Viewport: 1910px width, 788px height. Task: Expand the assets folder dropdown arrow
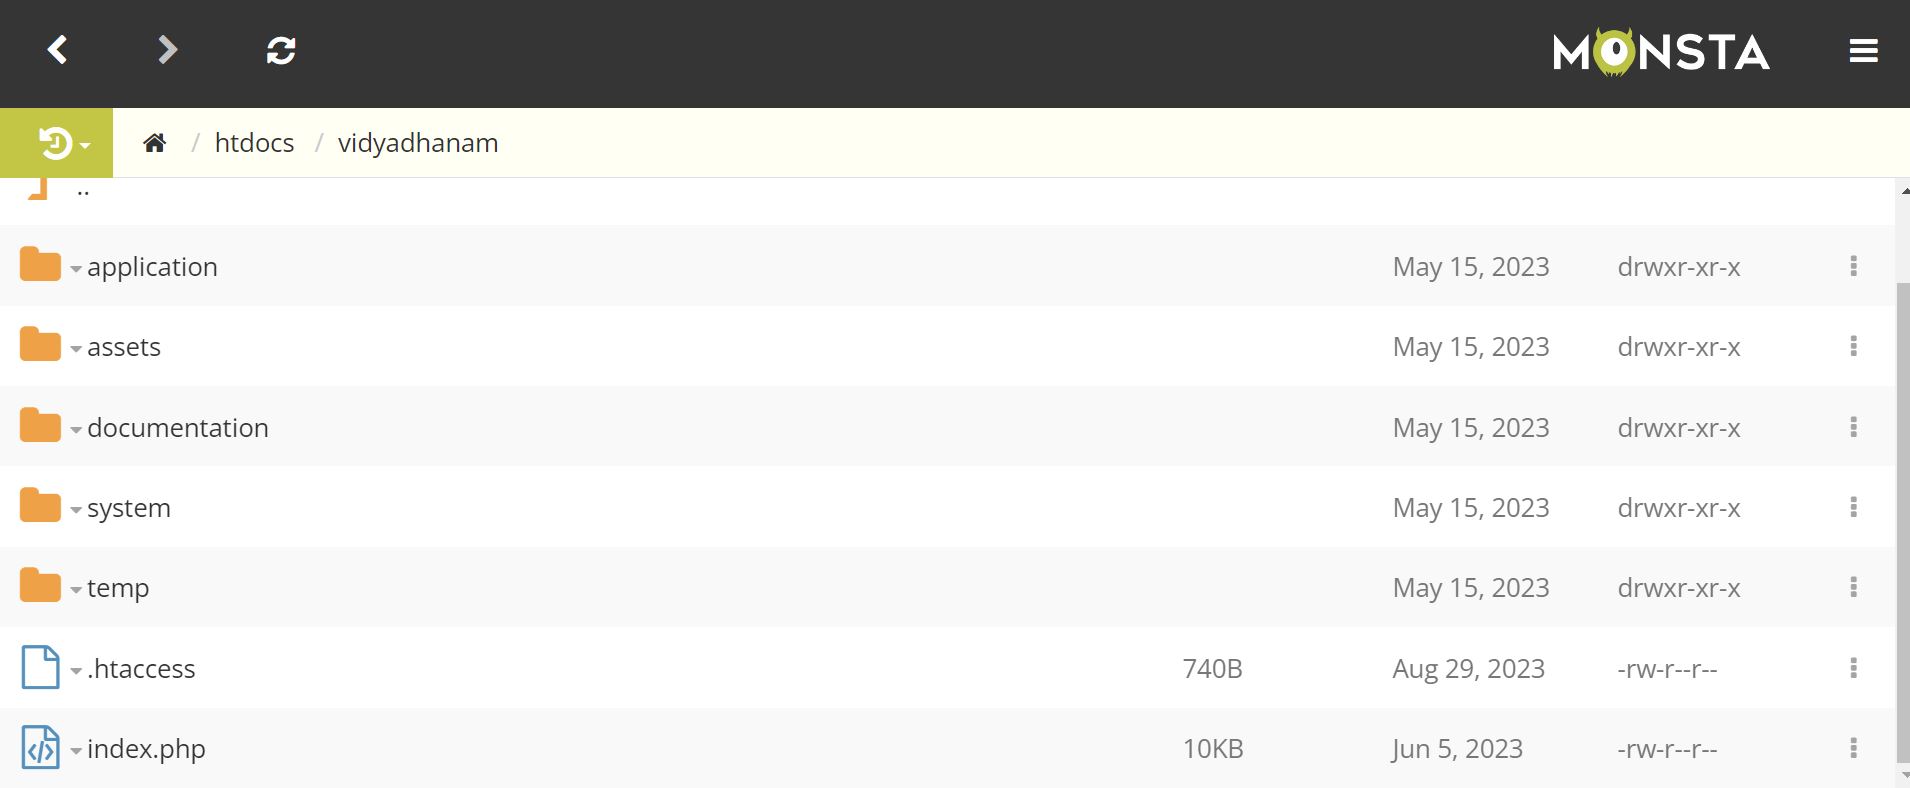coord(76,349)
